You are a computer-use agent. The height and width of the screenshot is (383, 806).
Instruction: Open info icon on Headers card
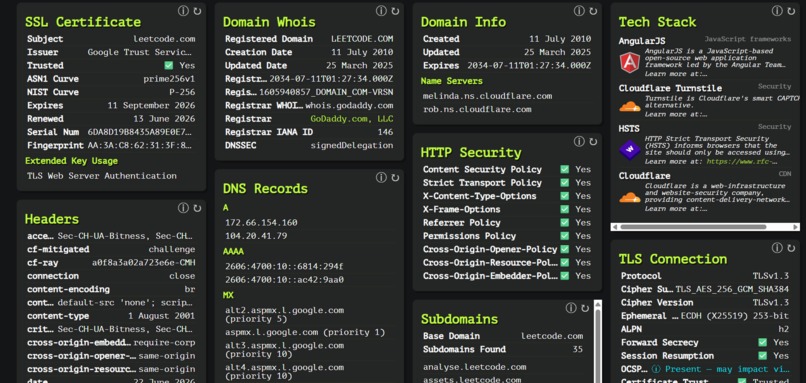[x=183, y=208]
